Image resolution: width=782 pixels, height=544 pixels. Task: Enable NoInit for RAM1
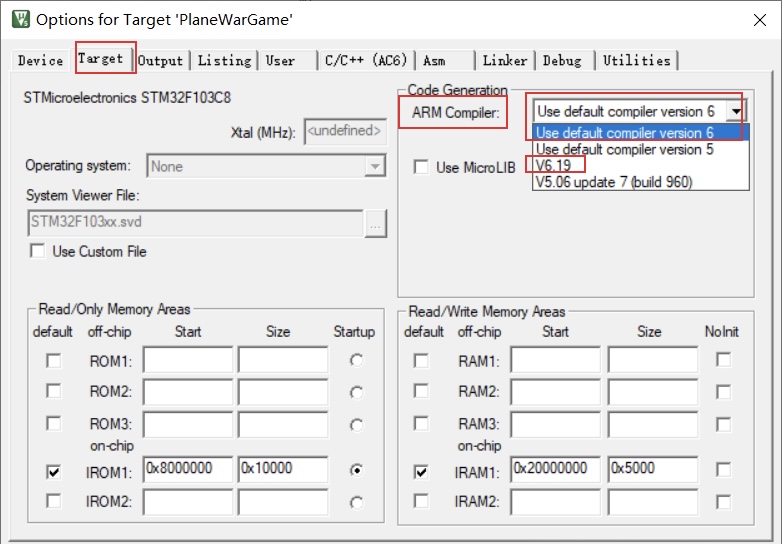(724, 360)
